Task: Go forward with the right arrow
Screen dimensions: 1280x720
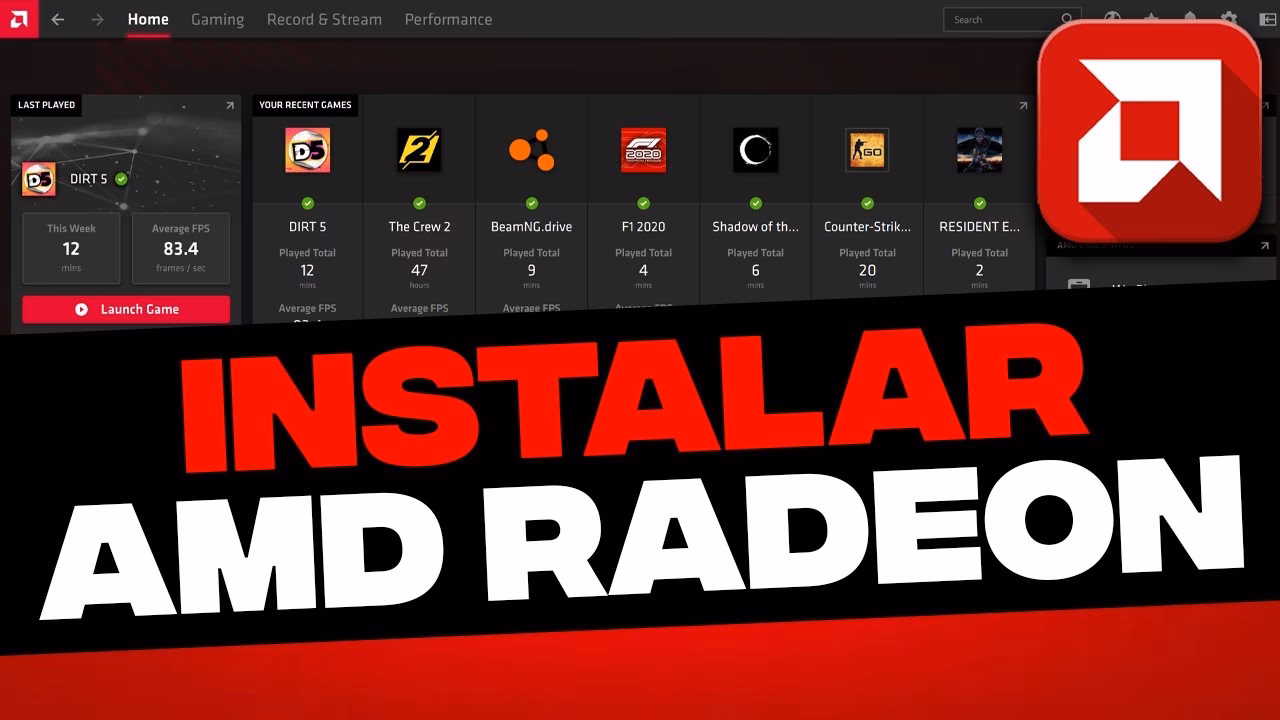Action: click(x=97, y=19)
